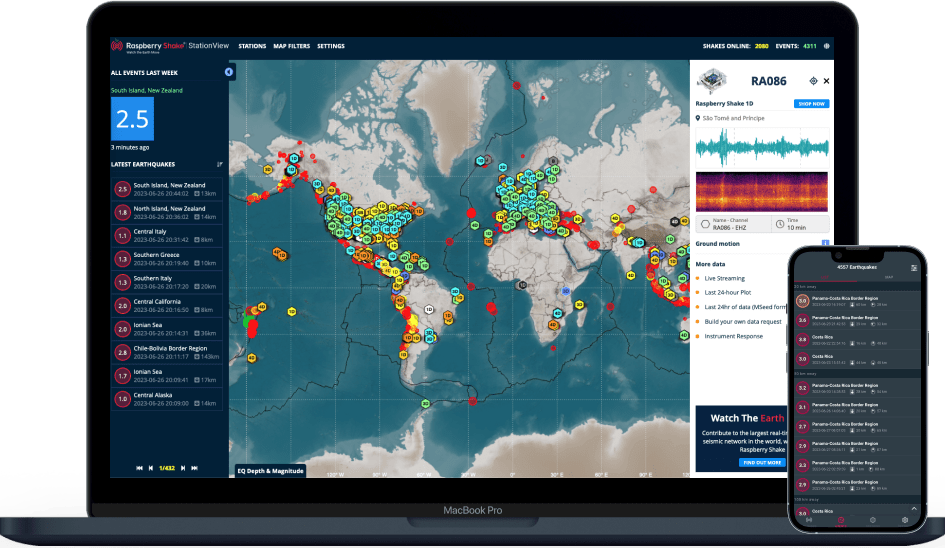Select the North Island, New Zealand earthquake row

(x=167, y=212)
